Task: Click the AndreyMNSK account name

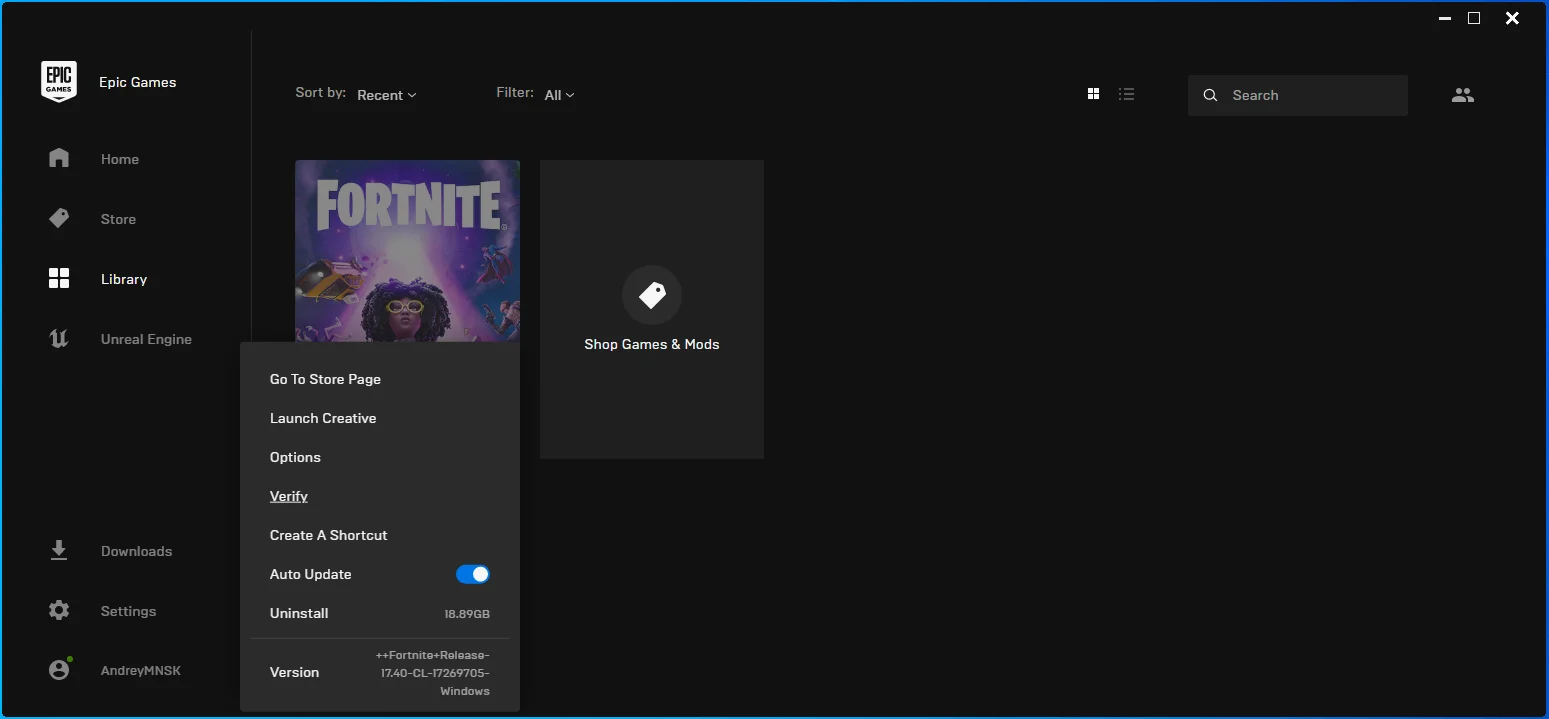Action: (x=141, y=670)
